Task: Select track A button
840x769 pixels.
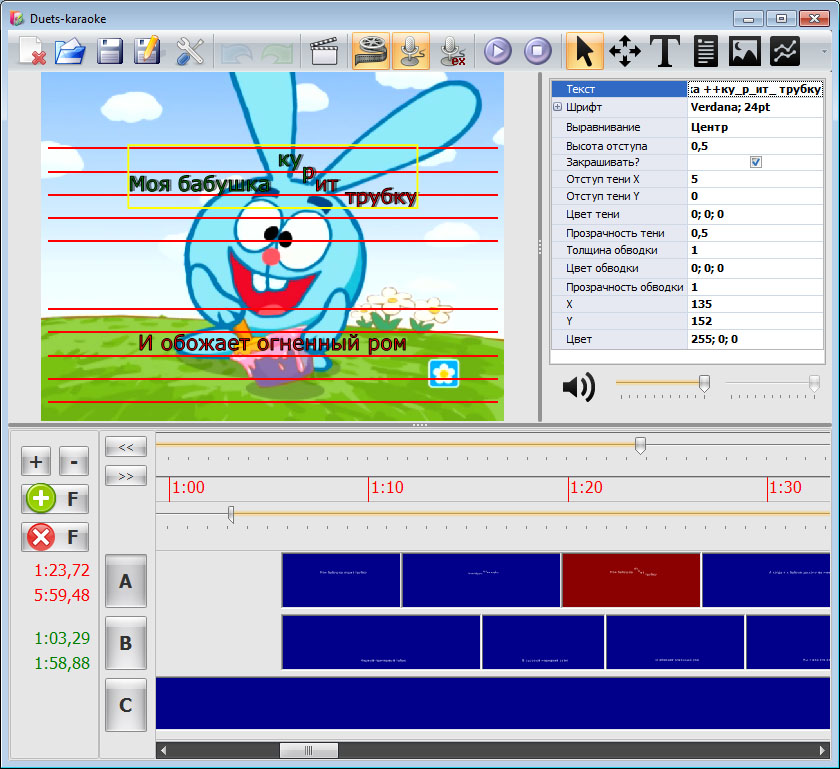Action: tap(126, 580)
